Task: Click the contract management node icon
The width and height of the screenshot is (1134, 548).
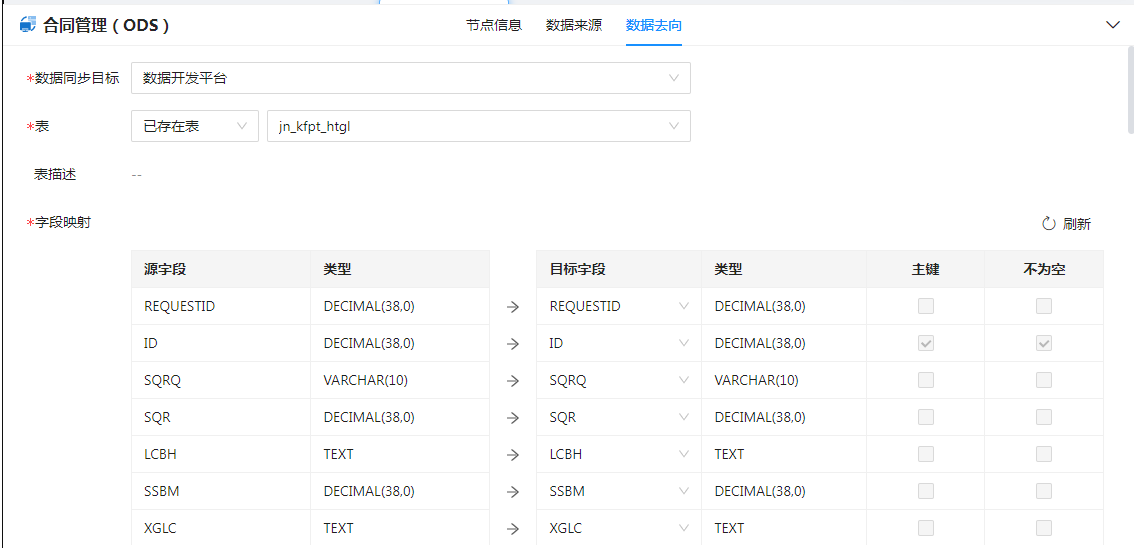Action: tap(28, 25)
